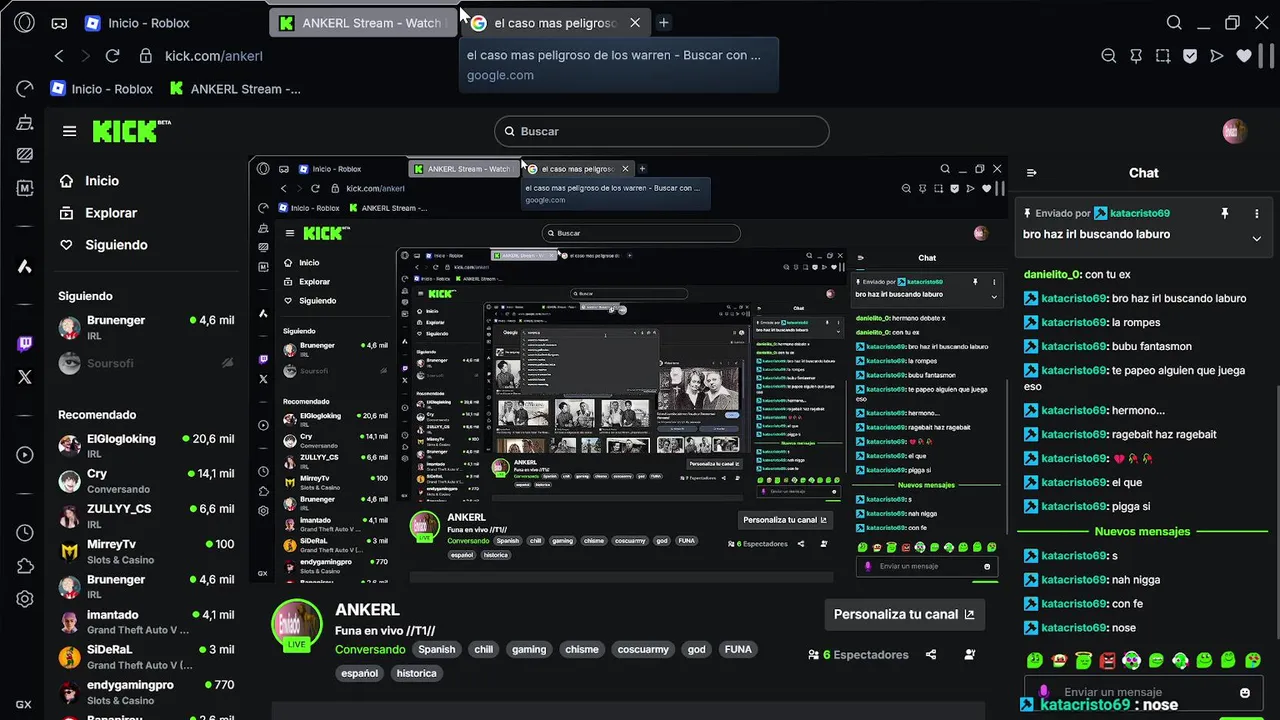Open the Inicio - Roblox bookmark in bookmarks bar

coord(102,89)
